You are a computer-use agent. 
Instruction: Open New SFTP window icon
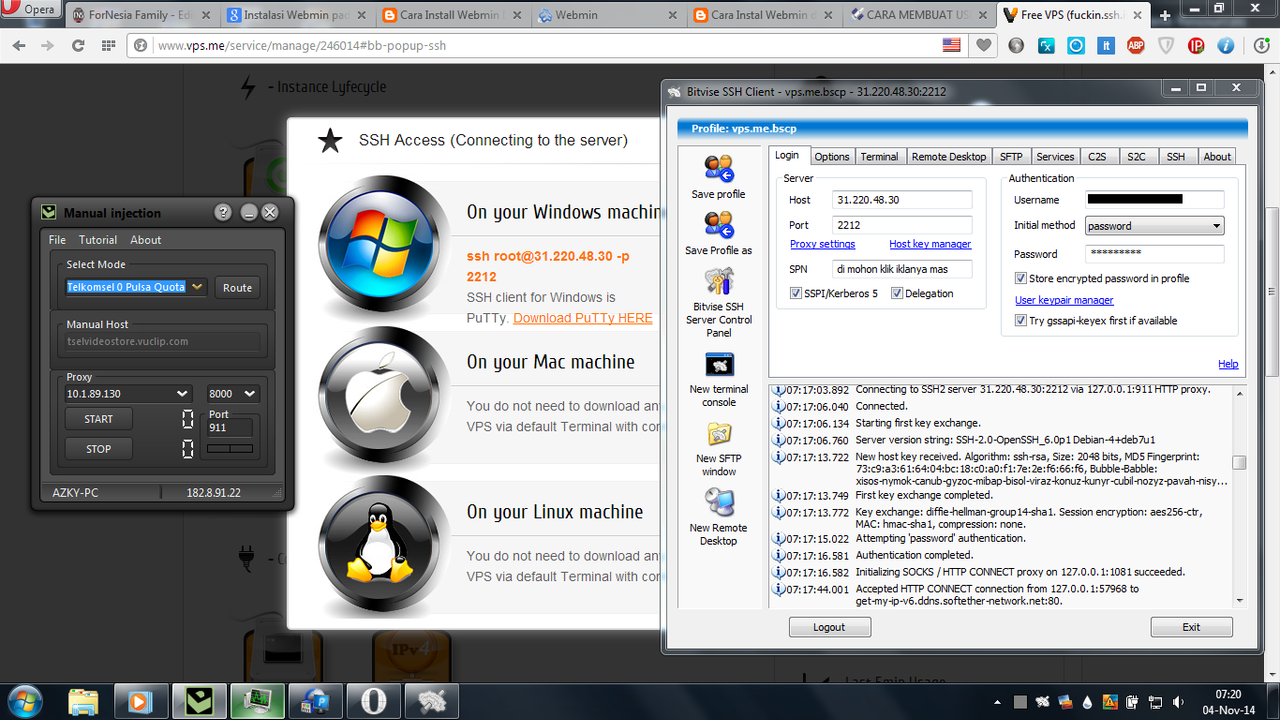[719, 434]
